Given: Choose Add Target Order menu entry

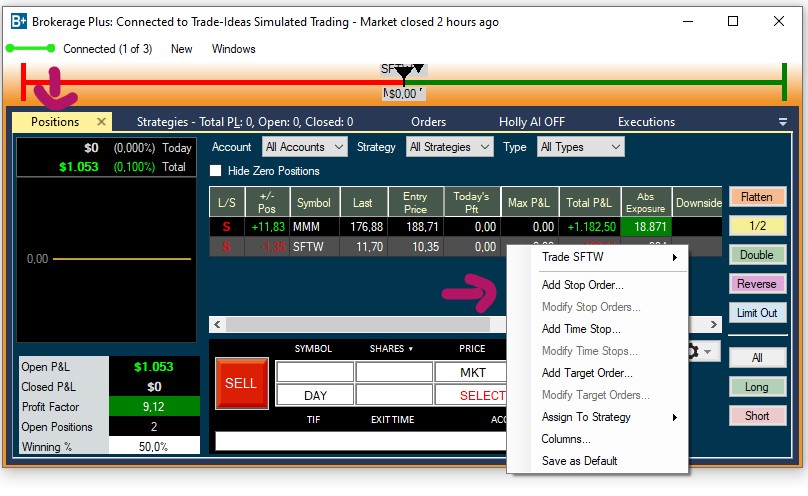Looking at the screenshot, I should click(x=587, y=373).
